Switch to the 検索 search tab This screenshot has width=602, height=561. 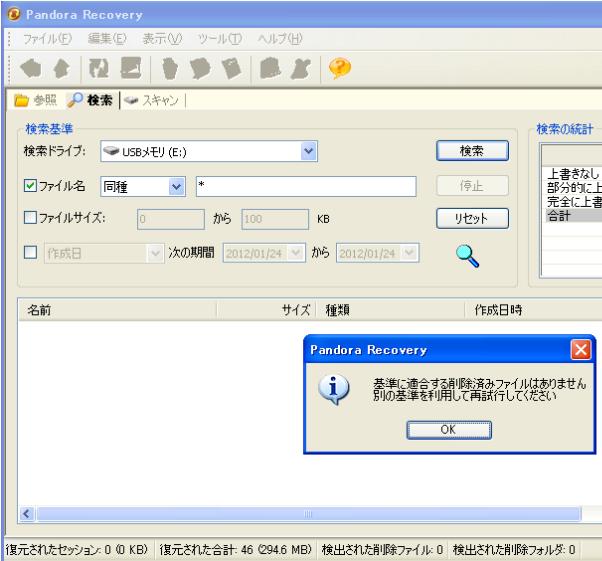click(90, 100)
